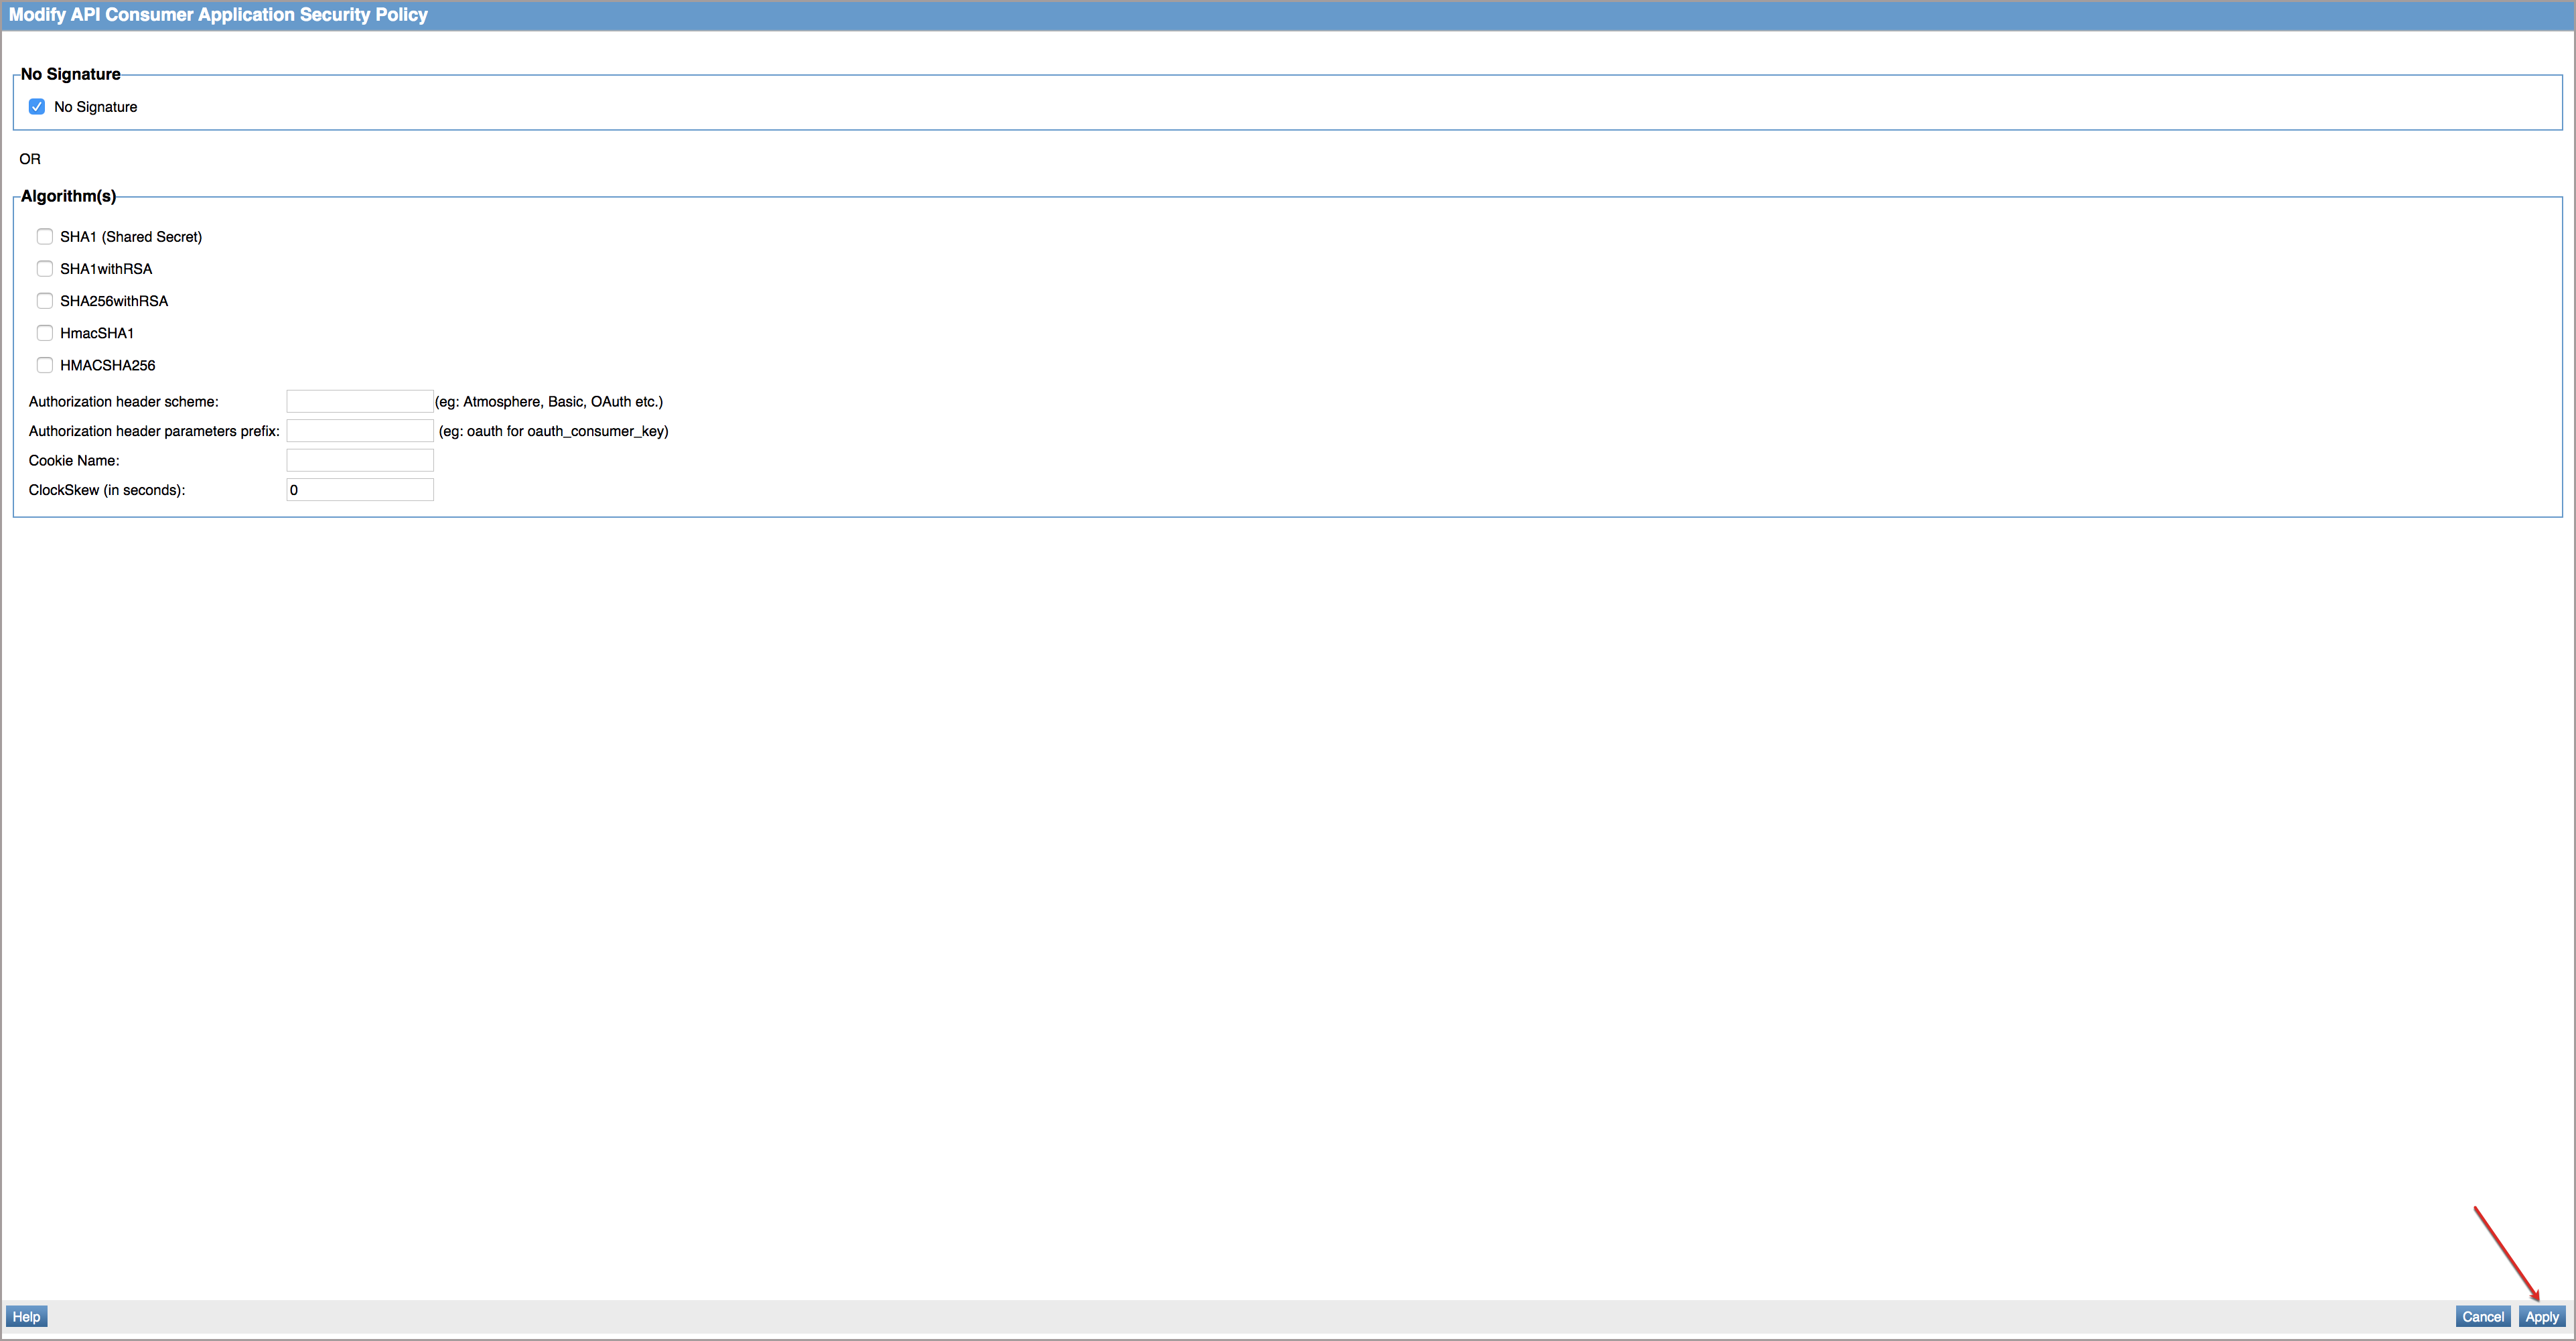
Task: Select the ClockSkew seconds input field
Action: click(360, 491)
